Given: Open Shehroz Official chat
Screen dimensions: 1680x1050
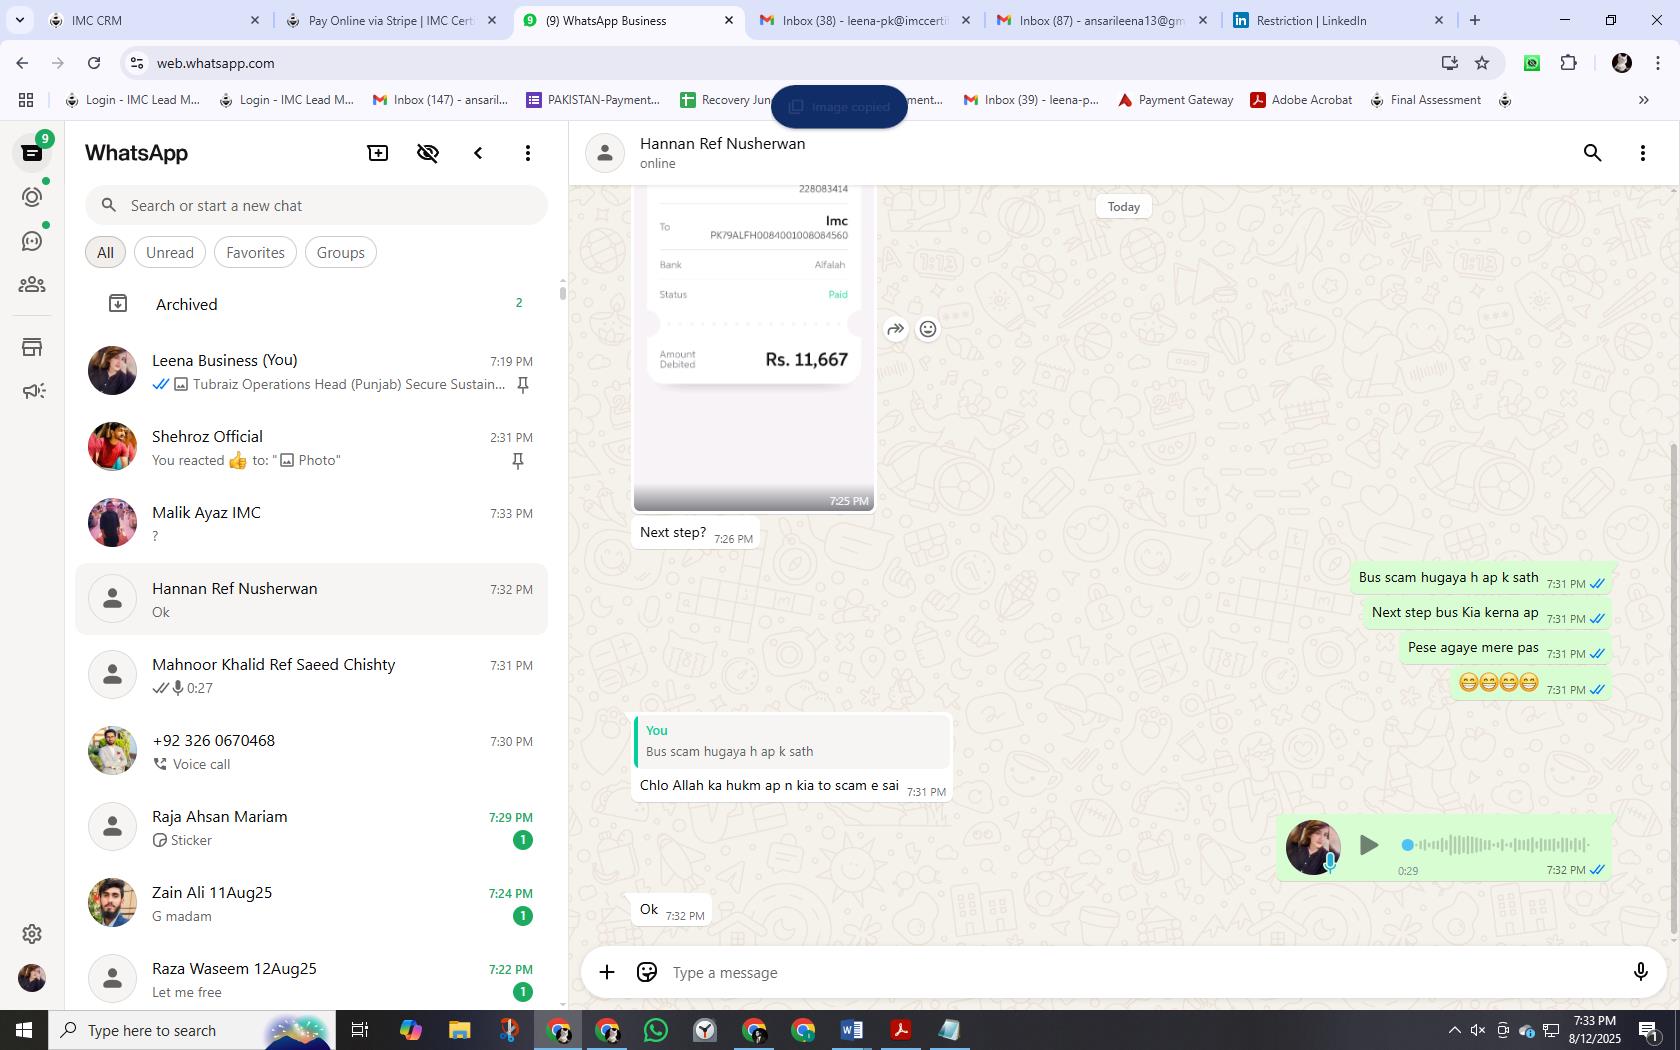Looking at the screenshot, I should pyautogui.click(x=312, y=447).
